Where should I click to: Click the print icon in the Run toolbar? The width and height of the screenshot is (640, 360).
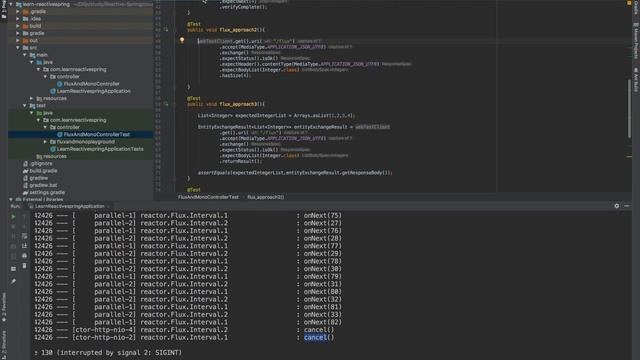[24, 256]
